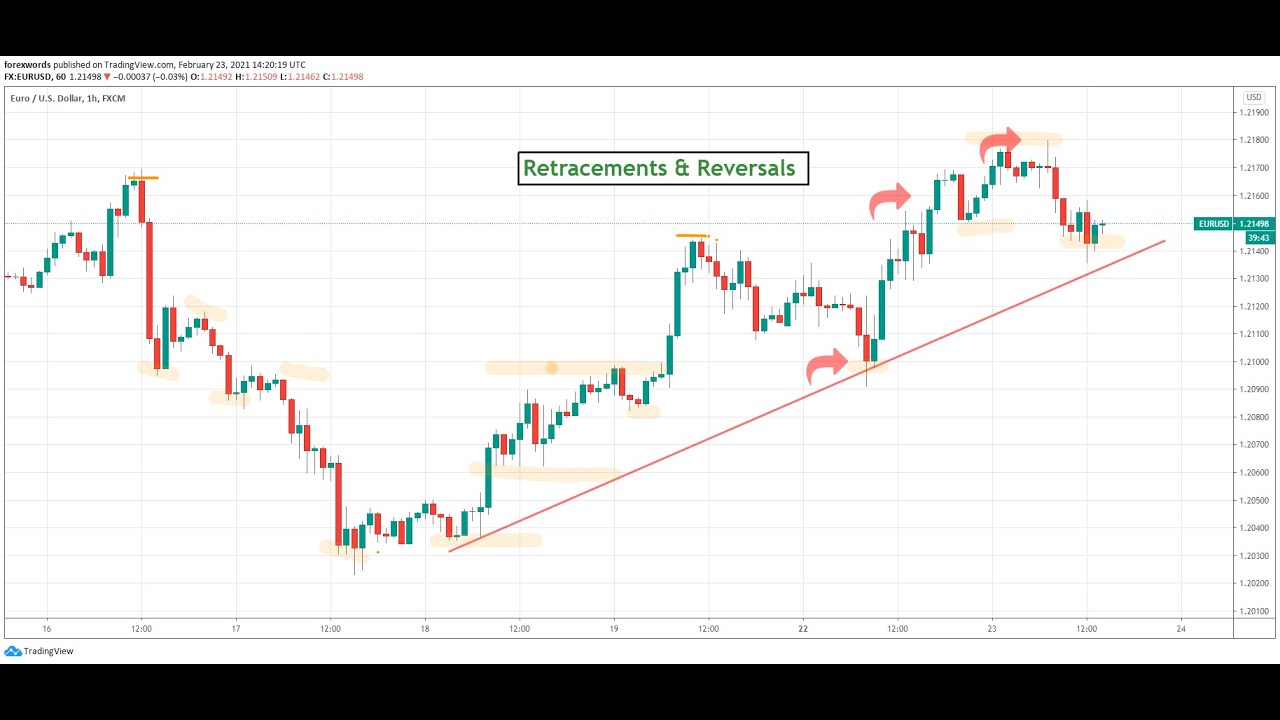Click date label 16 on time axis
The height and width of the screenshot is (720, 1280).
tap(47, 629)
